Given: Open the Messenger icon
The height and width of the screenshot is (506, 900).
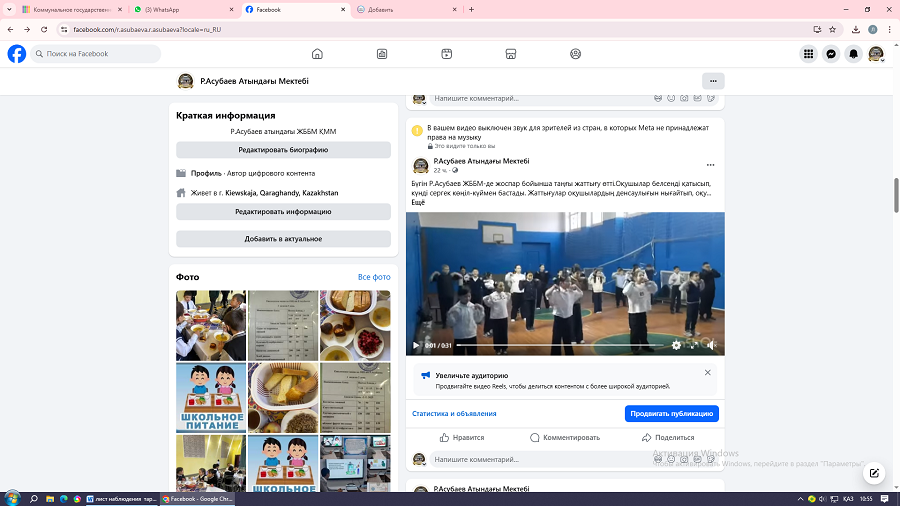Looking at the screenshot, I should pos(831,54).
